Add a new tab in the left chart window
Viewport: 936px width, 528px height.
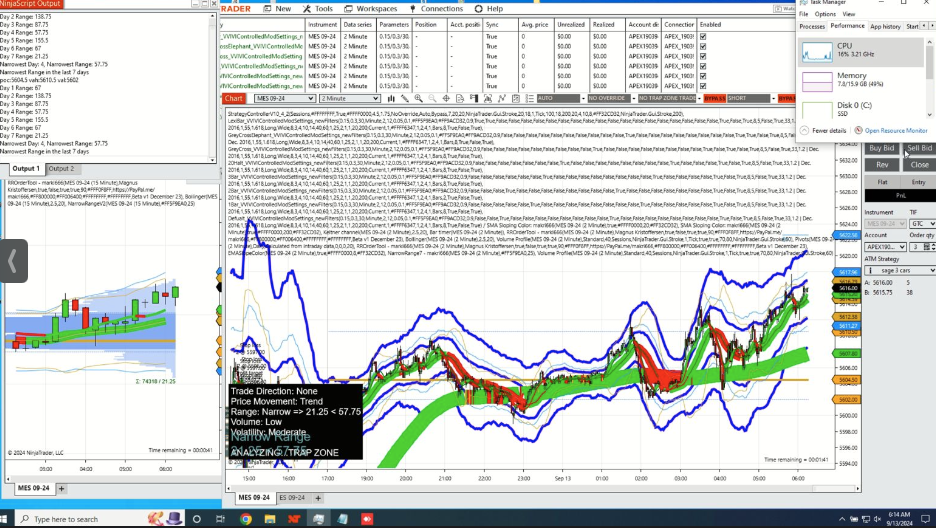coord(61,488)
